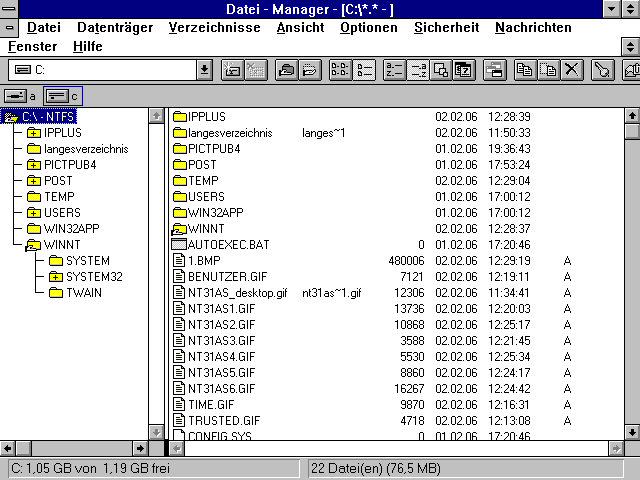Select C:\ - NTFS root in tree
The width and height of the screenshot is (640, 480).
39,117
